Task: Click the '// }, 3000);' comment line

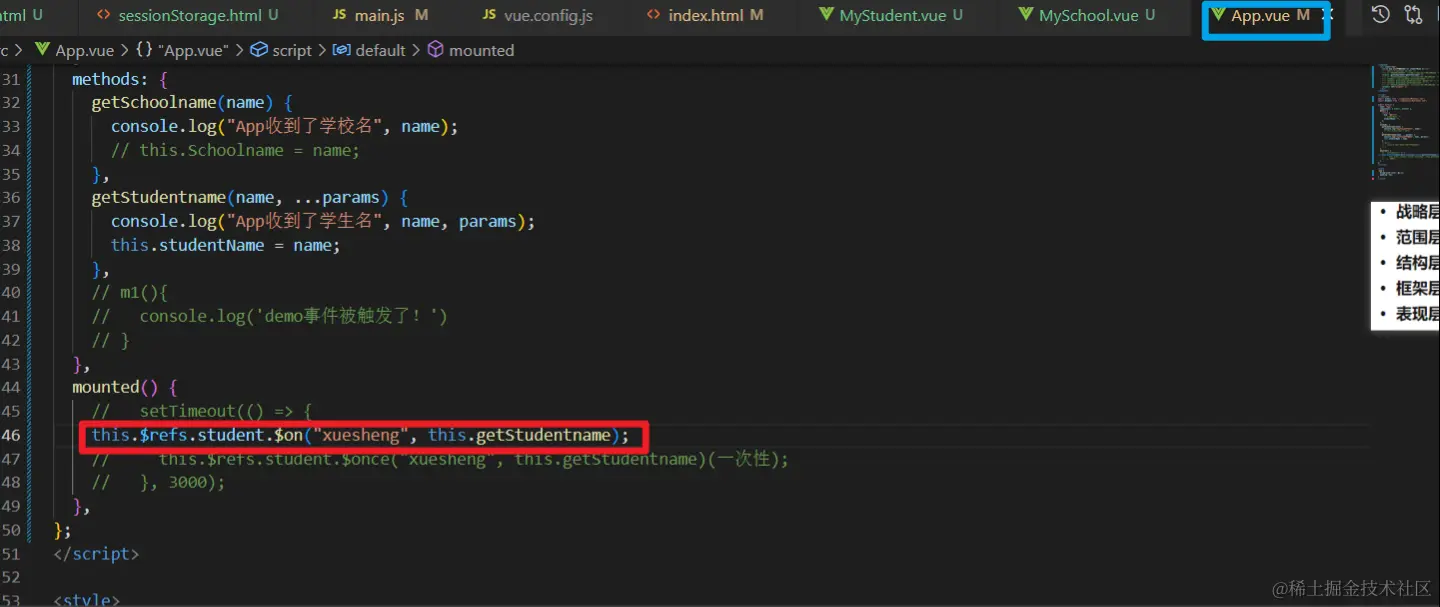Action: 158,482
